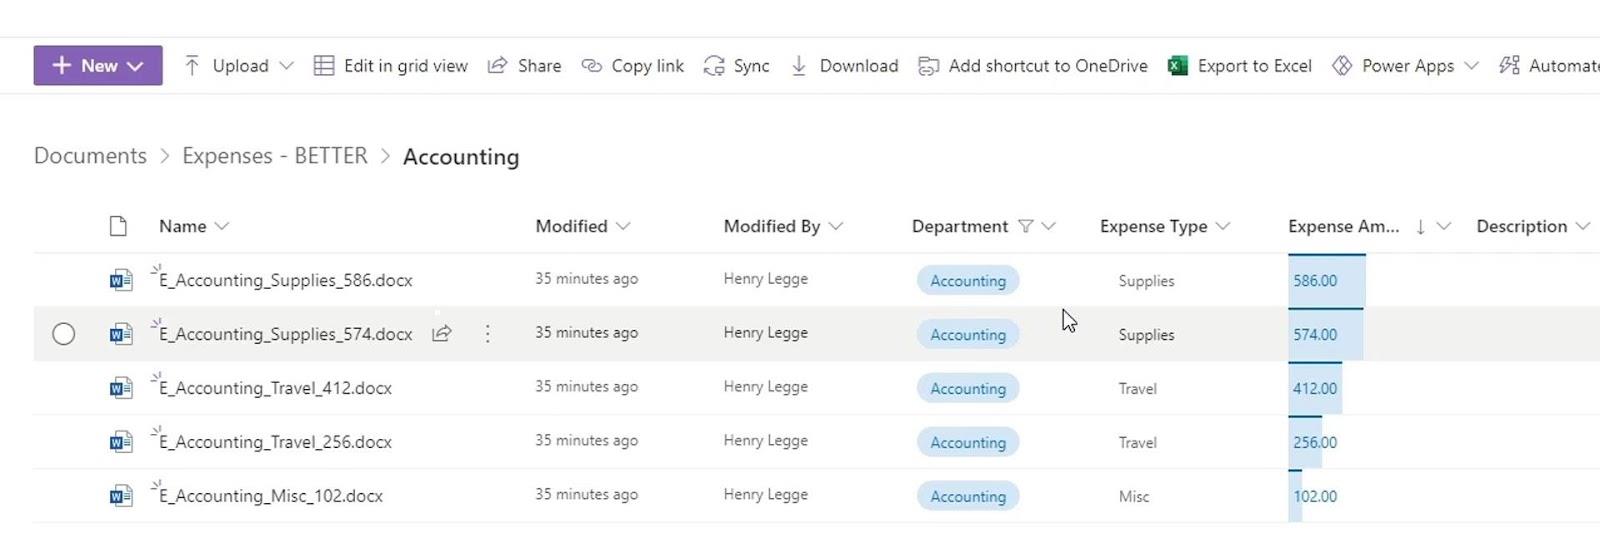Image resolution: width=1600 pixels, height=558 pixels.
Task: Click Word icon for E_Accounting_Travel_256.docx
Action: [121, 443]
